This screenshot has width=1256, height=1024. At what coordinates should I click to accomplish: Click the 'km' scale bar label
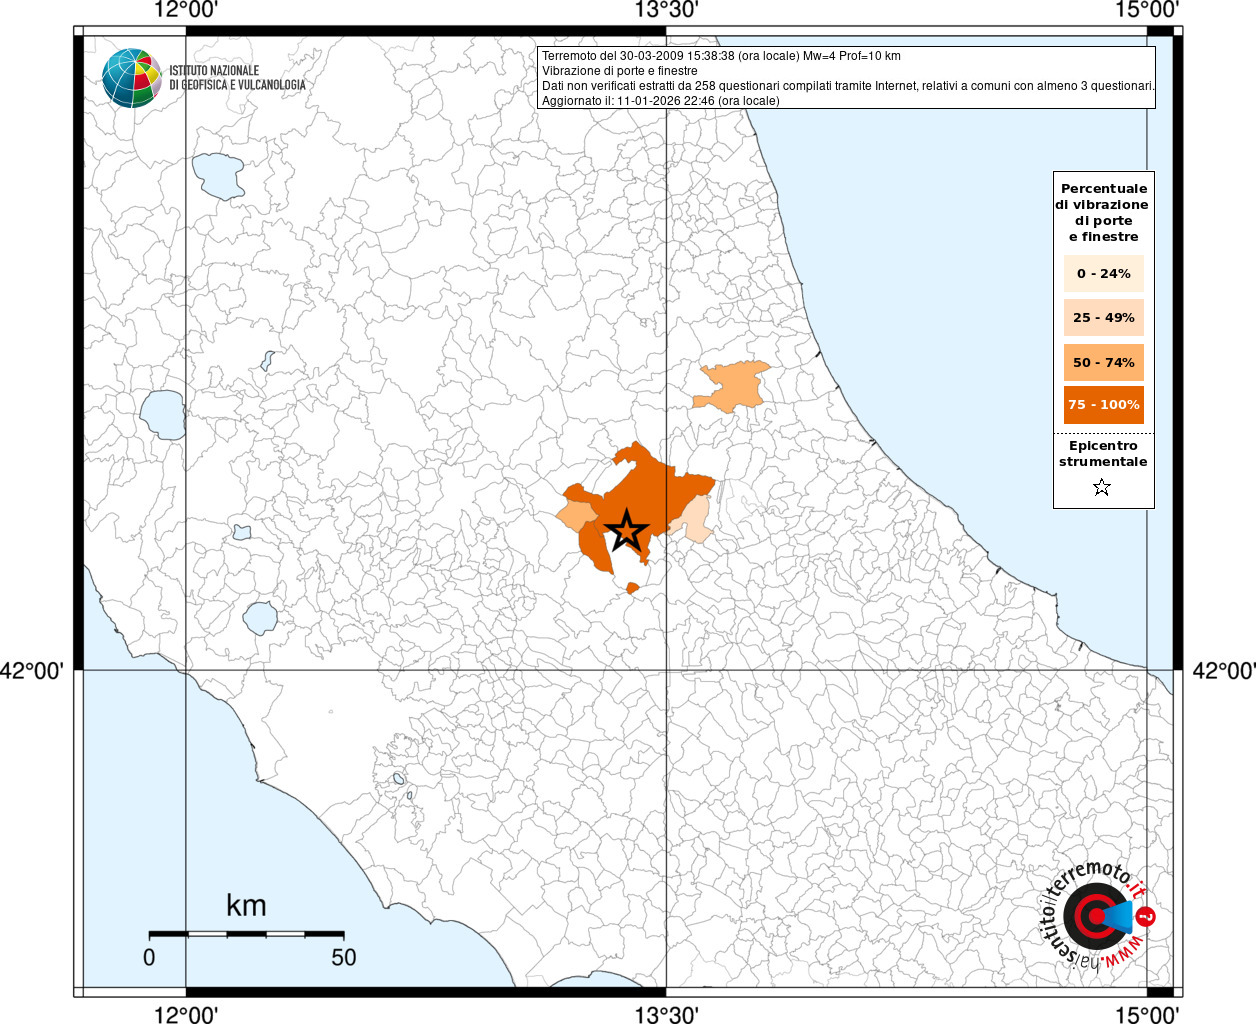point(246,905)
